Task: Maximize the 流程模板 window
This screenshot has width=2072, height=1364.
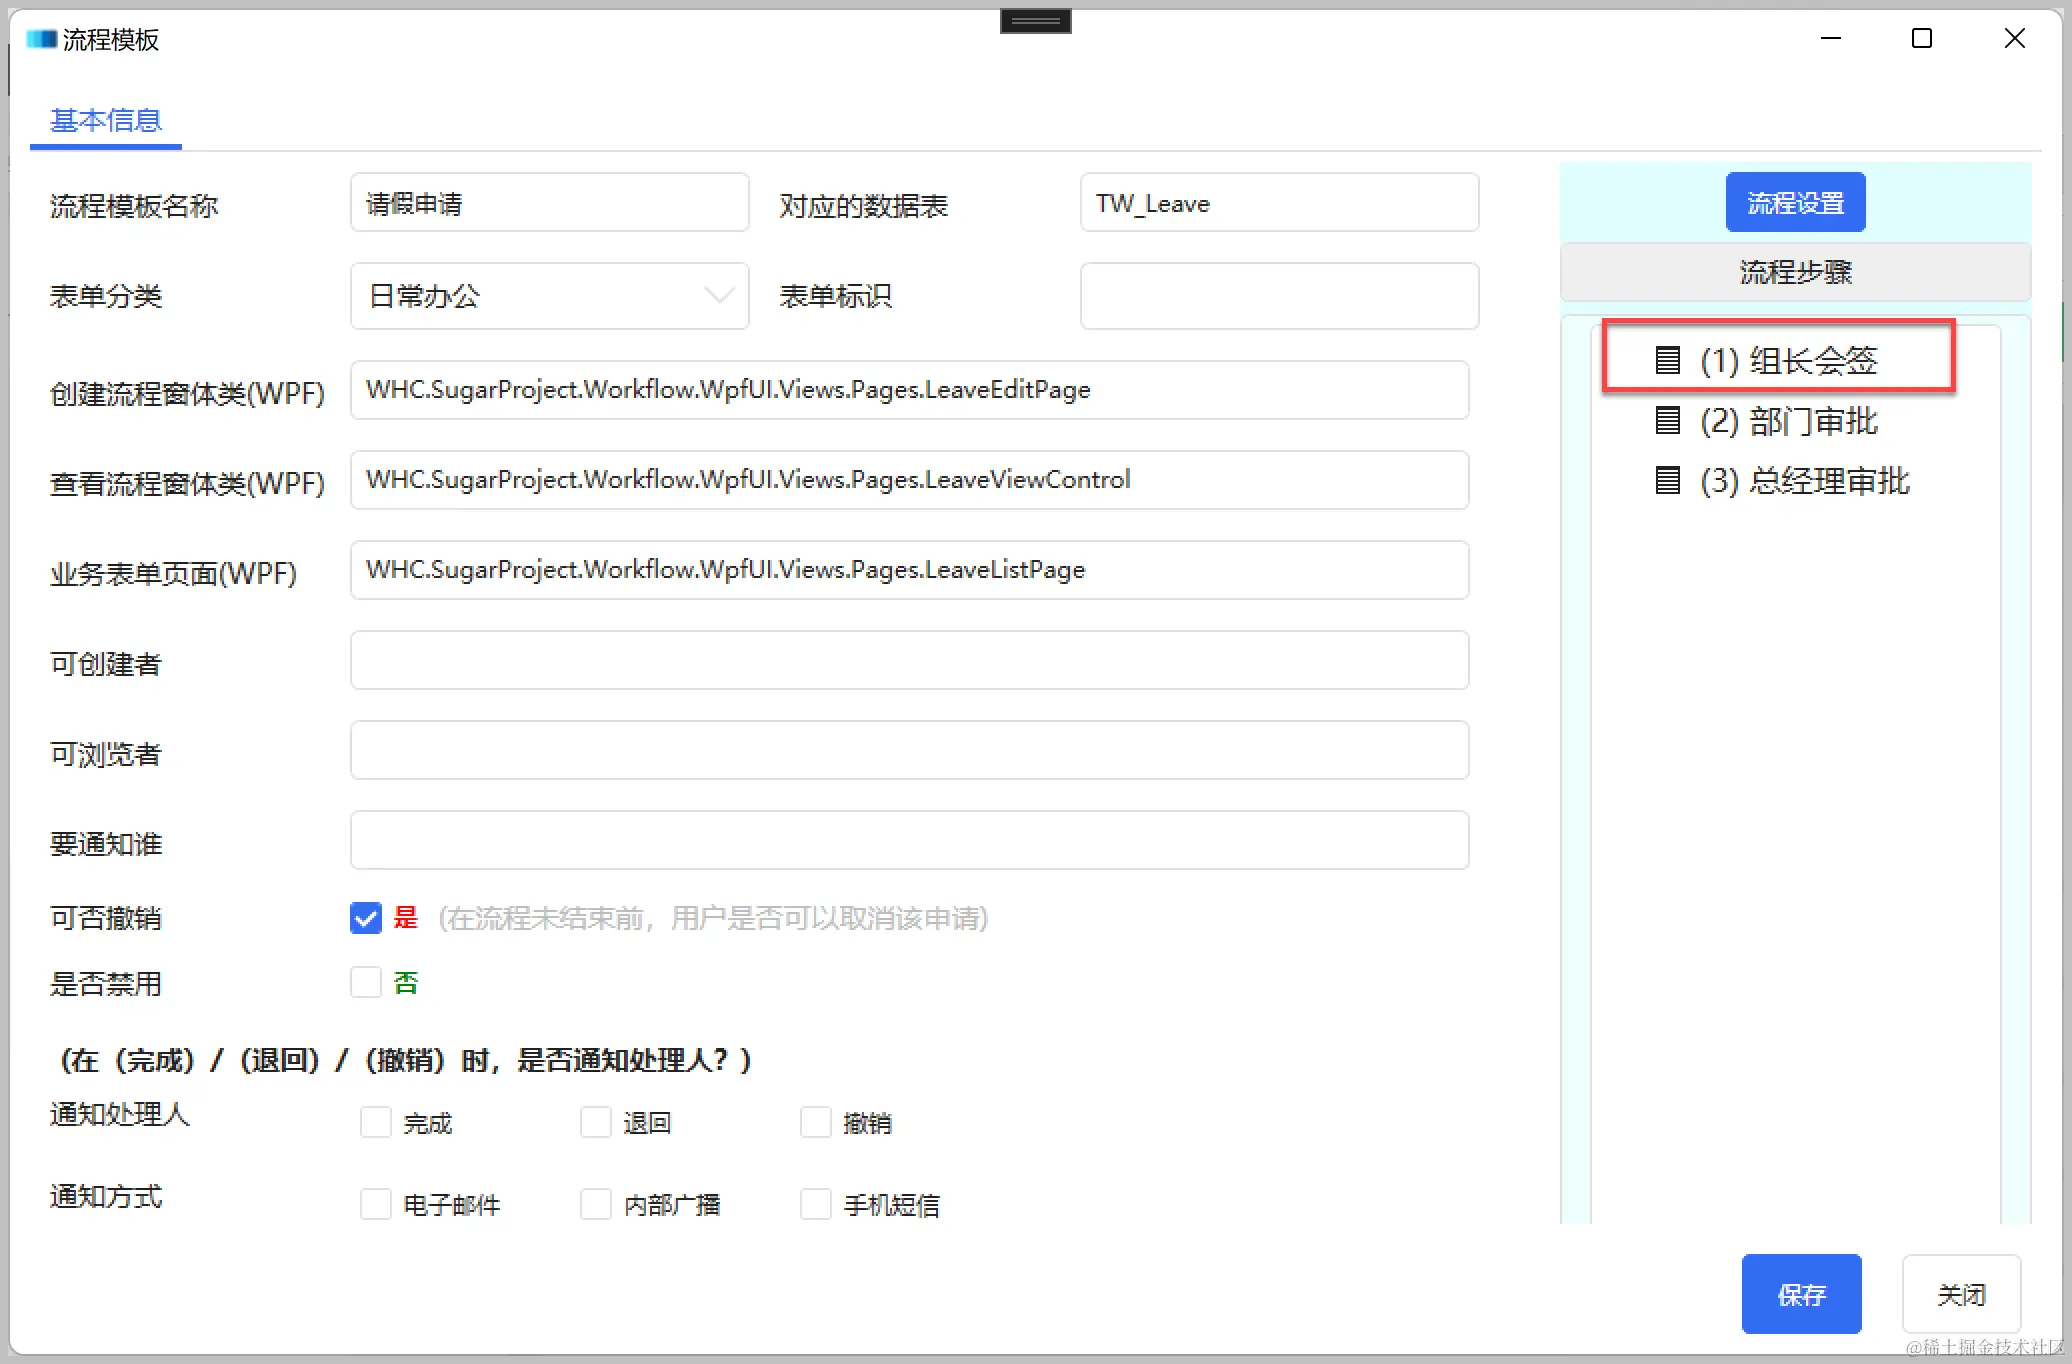Action: (x=1921, y=39)
